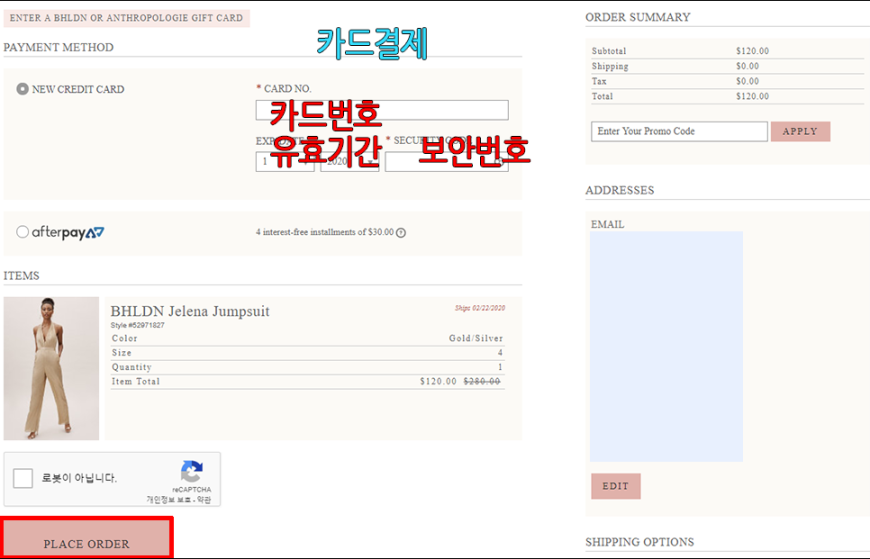Click the Afterpay logo
This screenshot has width=870, height=559.
click(68, 232)
